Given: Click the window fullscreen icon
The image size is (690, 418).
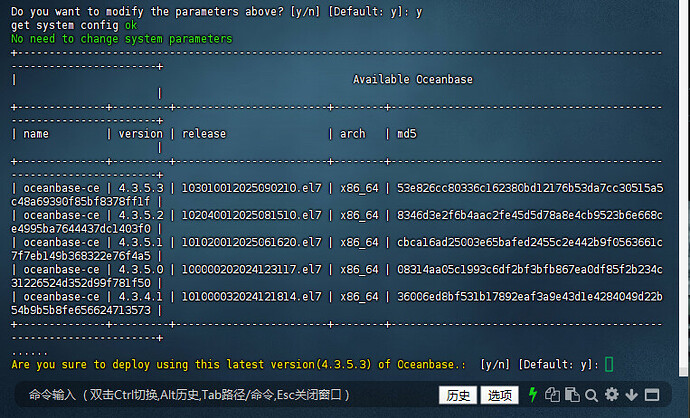Looking at the screenshot, I should [x=652, y=395].
